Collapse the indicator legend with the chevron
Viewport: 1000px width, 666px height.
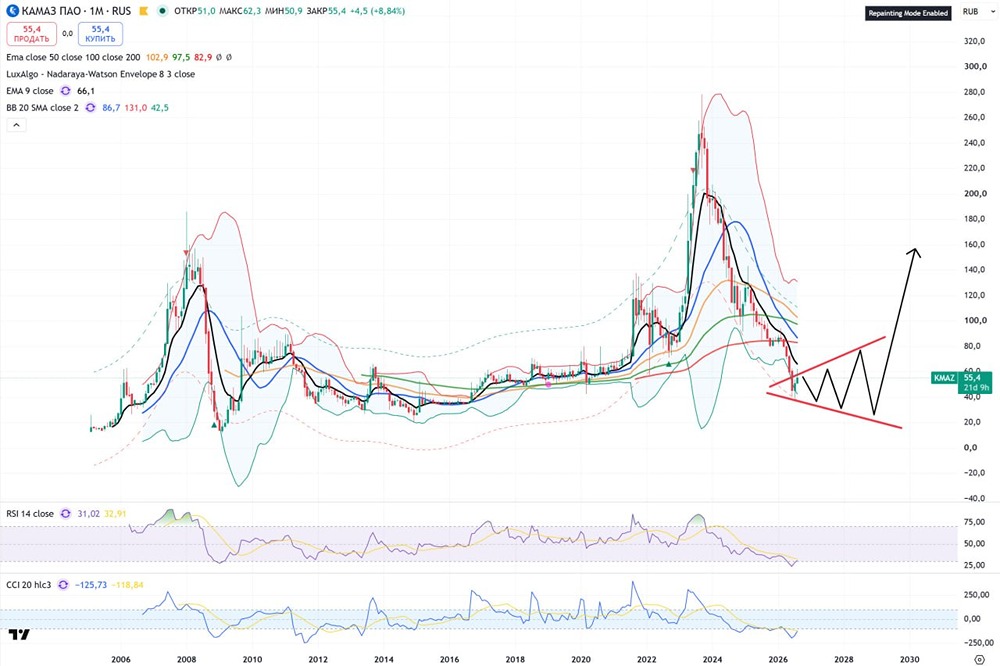pyautogui.click(x=17, y=125)
